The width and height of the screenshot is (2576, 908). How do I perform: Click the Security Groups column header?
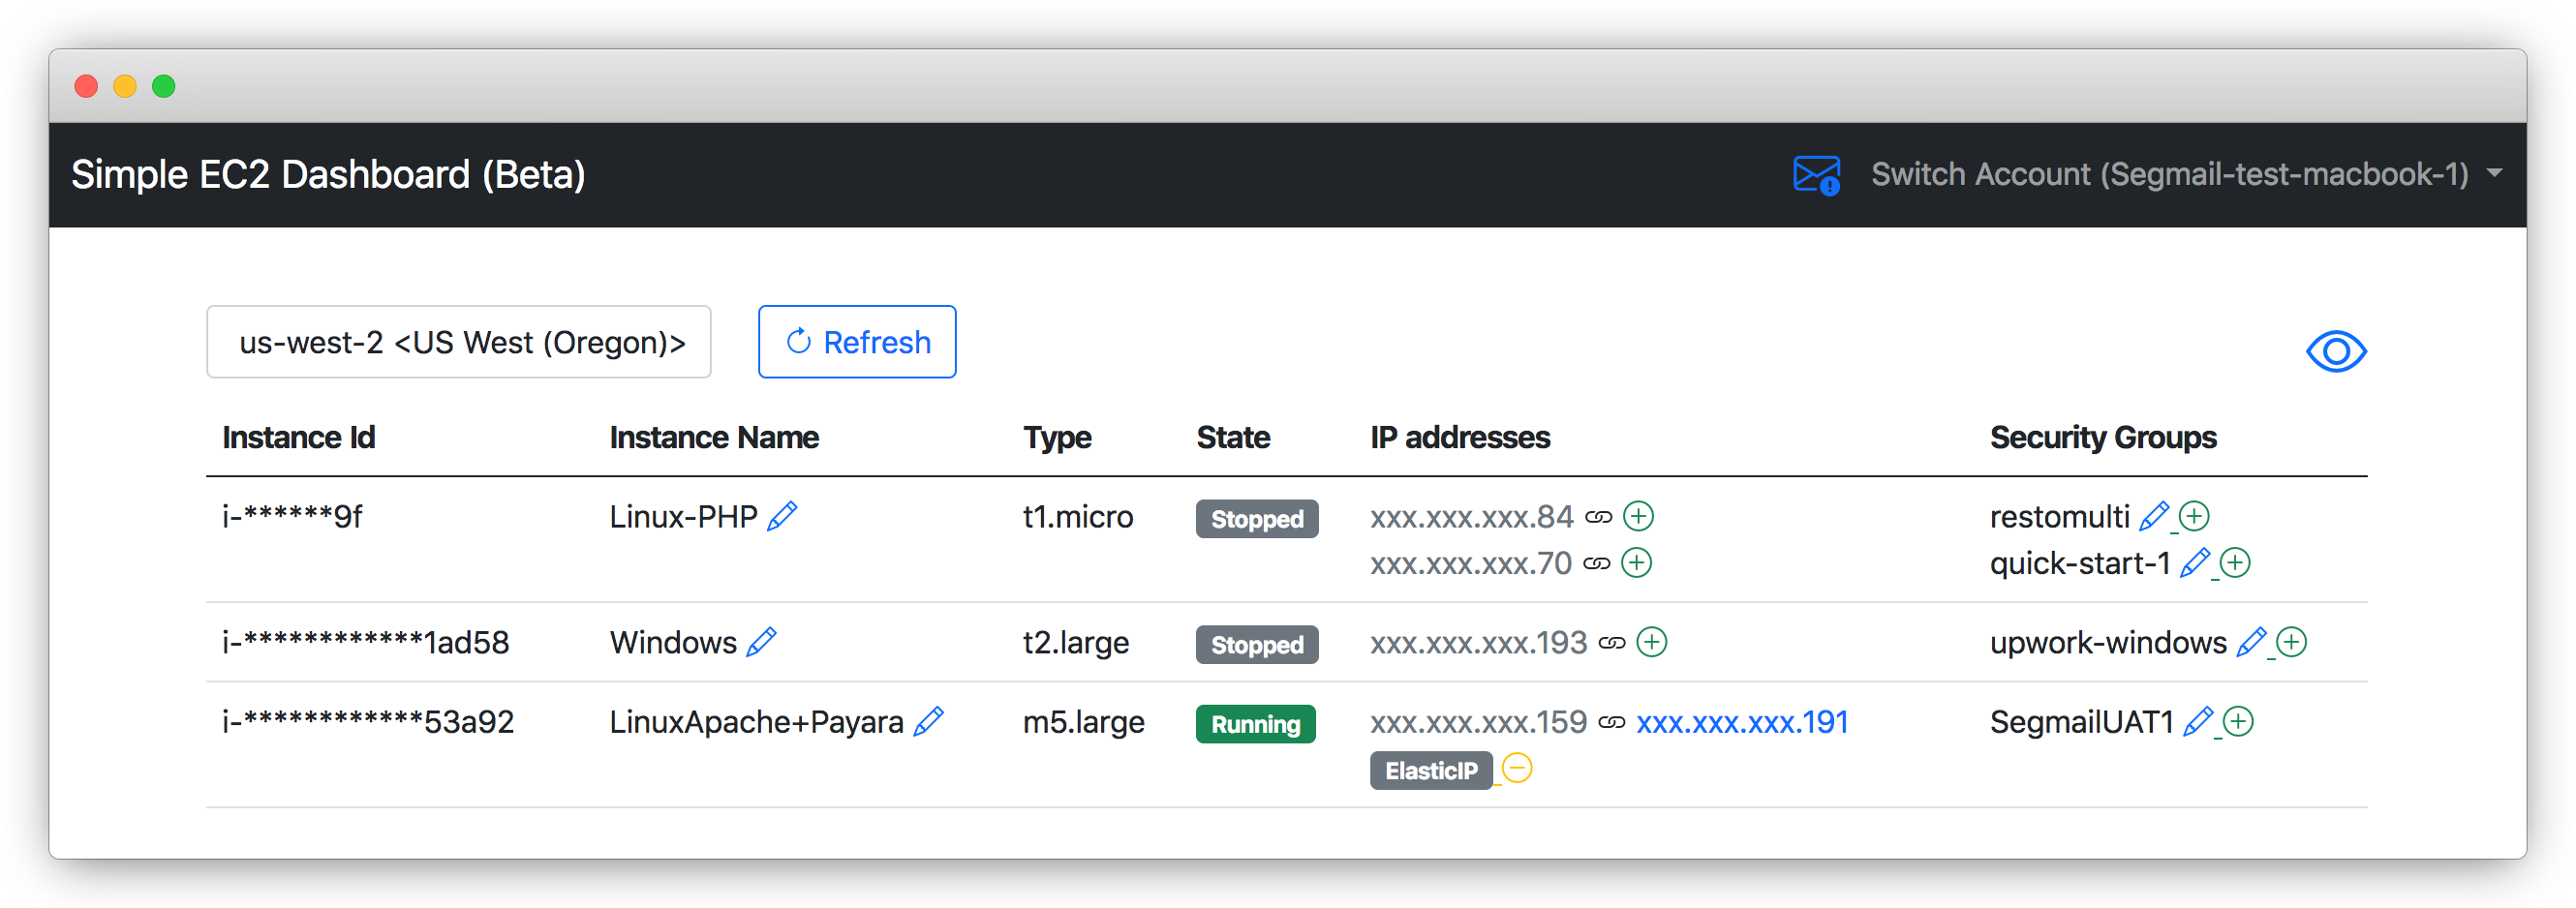[2102, 437]
